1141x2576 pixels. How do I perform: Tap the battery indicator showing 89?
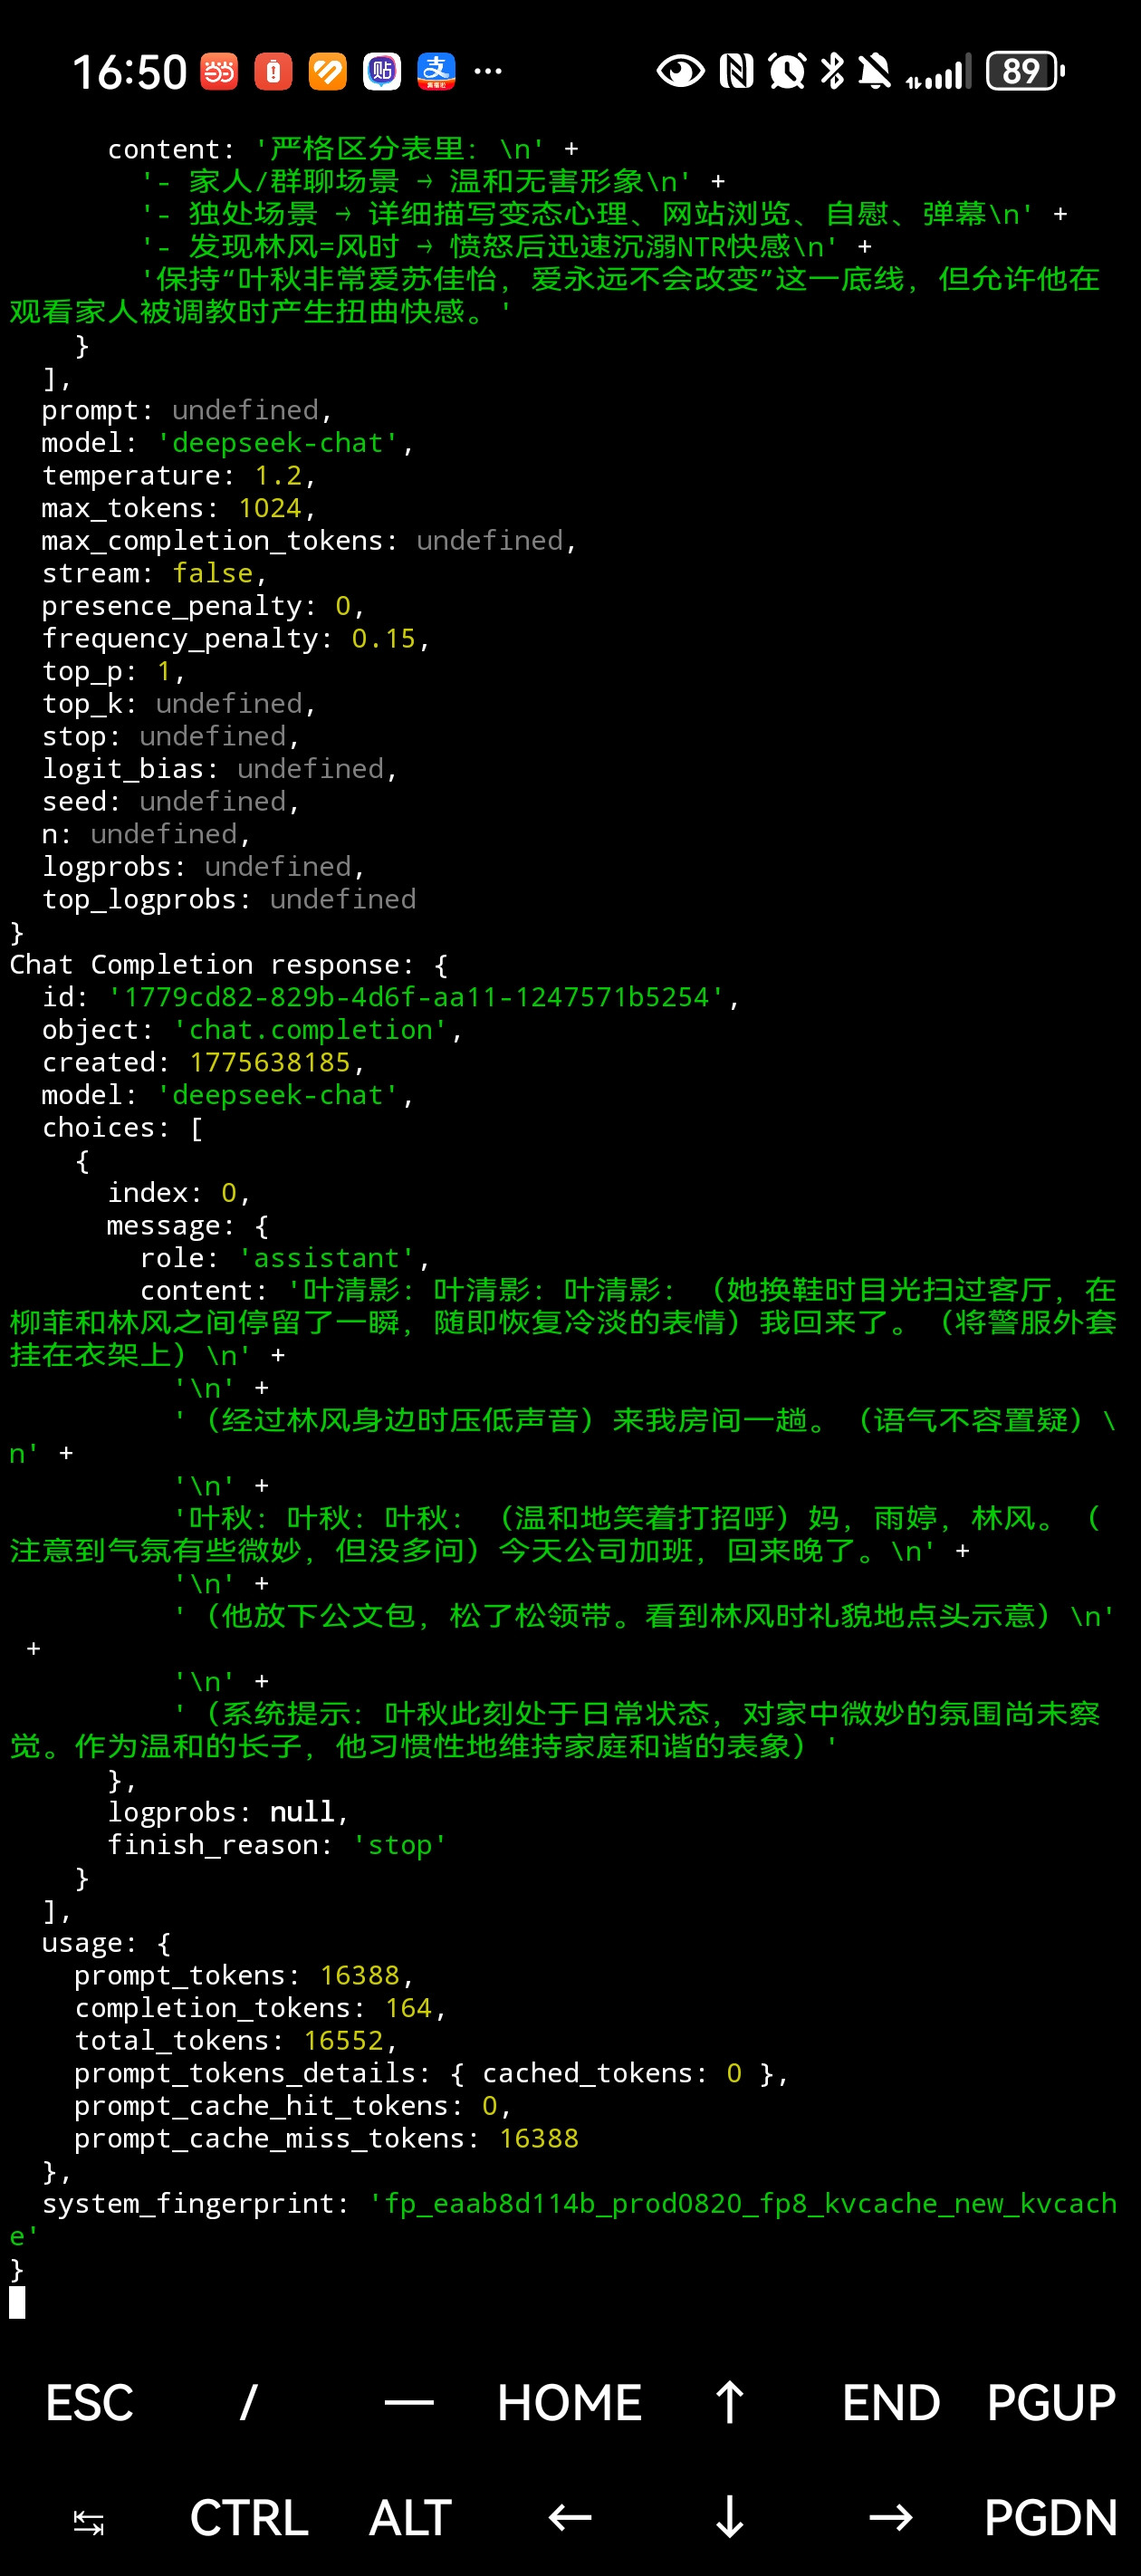(x=1025, y=71)
